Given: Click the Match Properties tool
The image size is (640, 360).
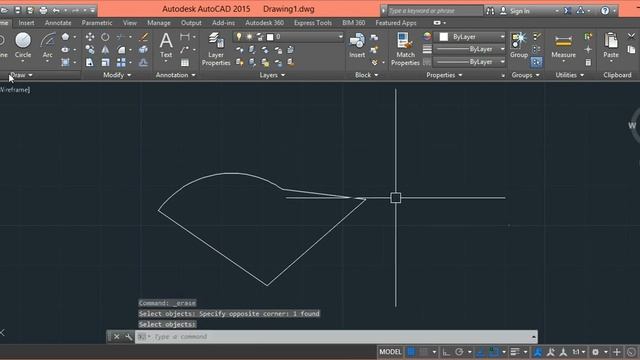Looking at the screenshot, I should [x=405, y=49].
